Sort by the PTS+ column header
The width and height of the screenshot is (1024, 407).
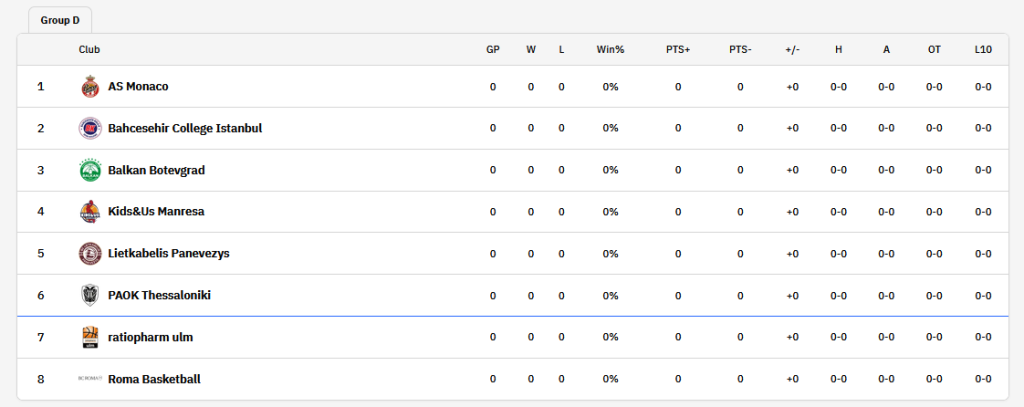click(x=678, y=50)
